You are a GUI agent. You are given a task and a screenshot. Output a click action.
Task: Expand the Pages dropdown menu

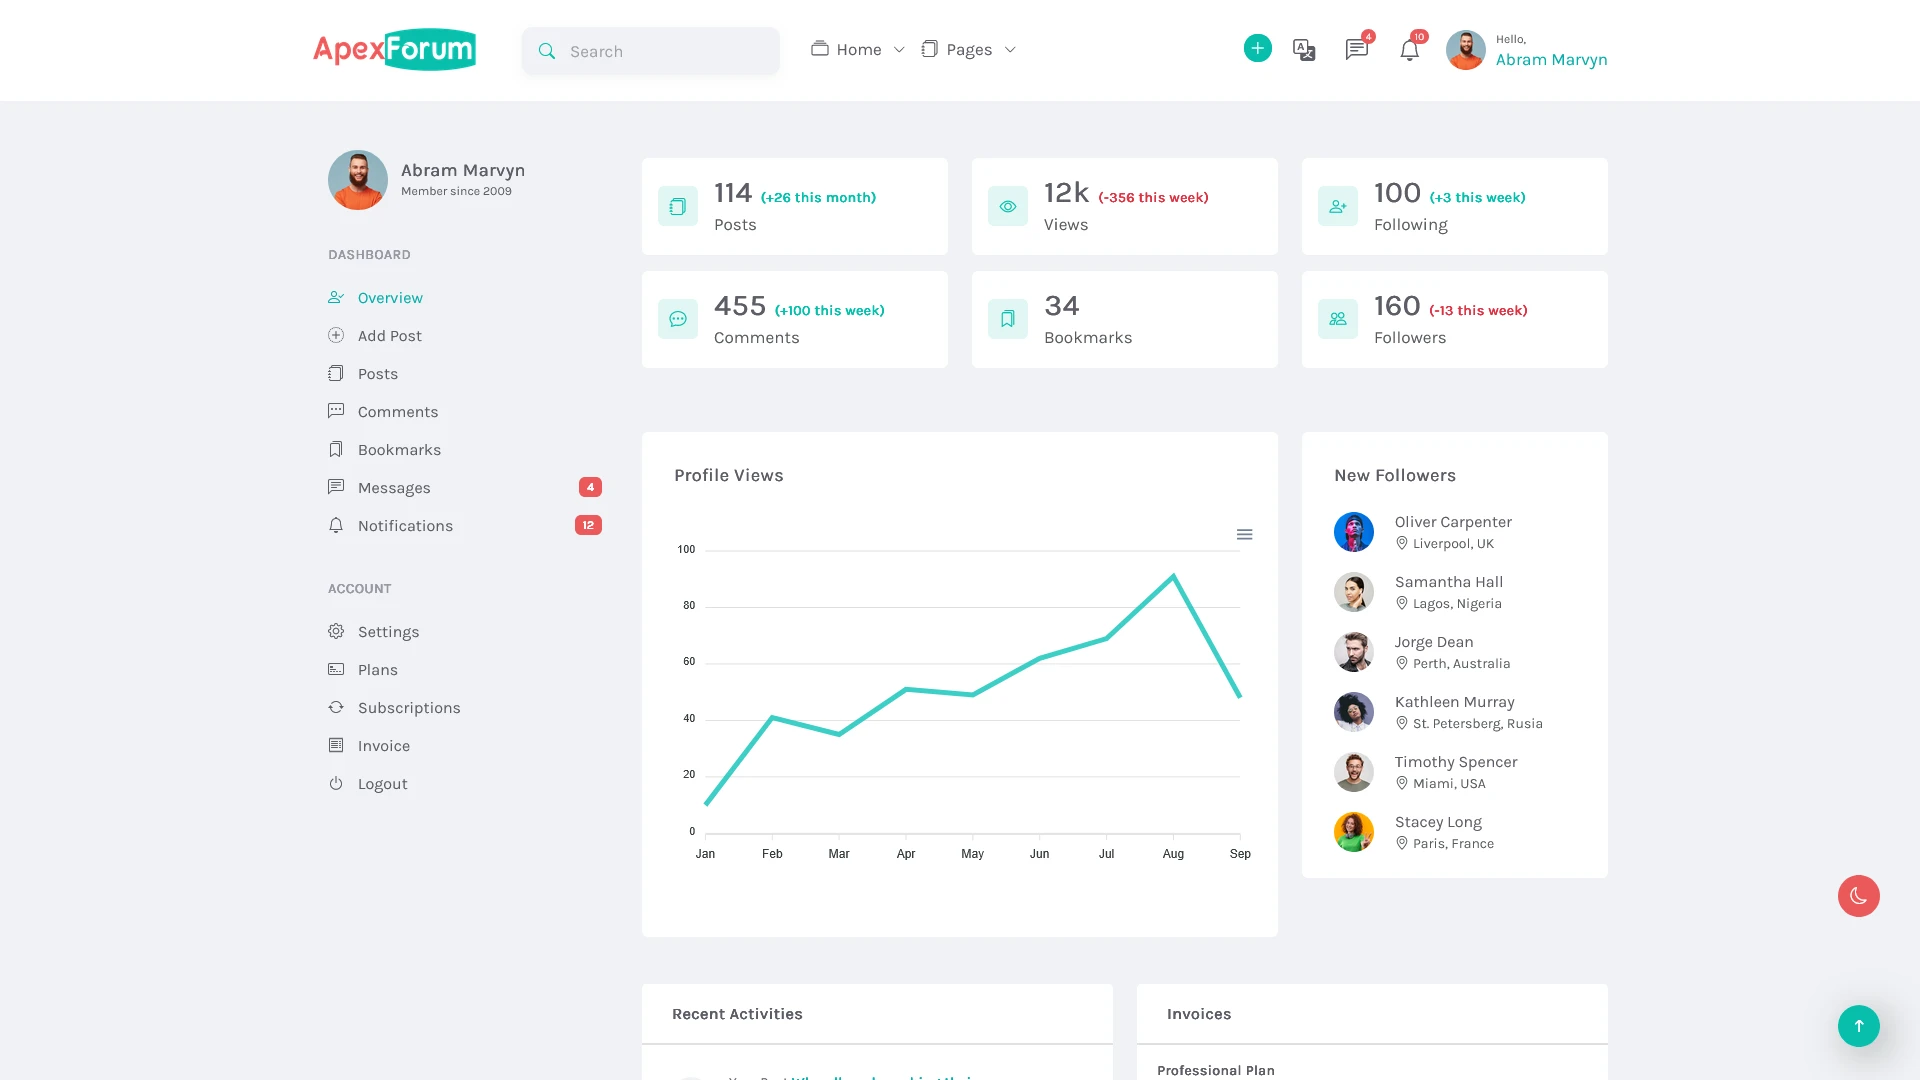tap(968, 49)
